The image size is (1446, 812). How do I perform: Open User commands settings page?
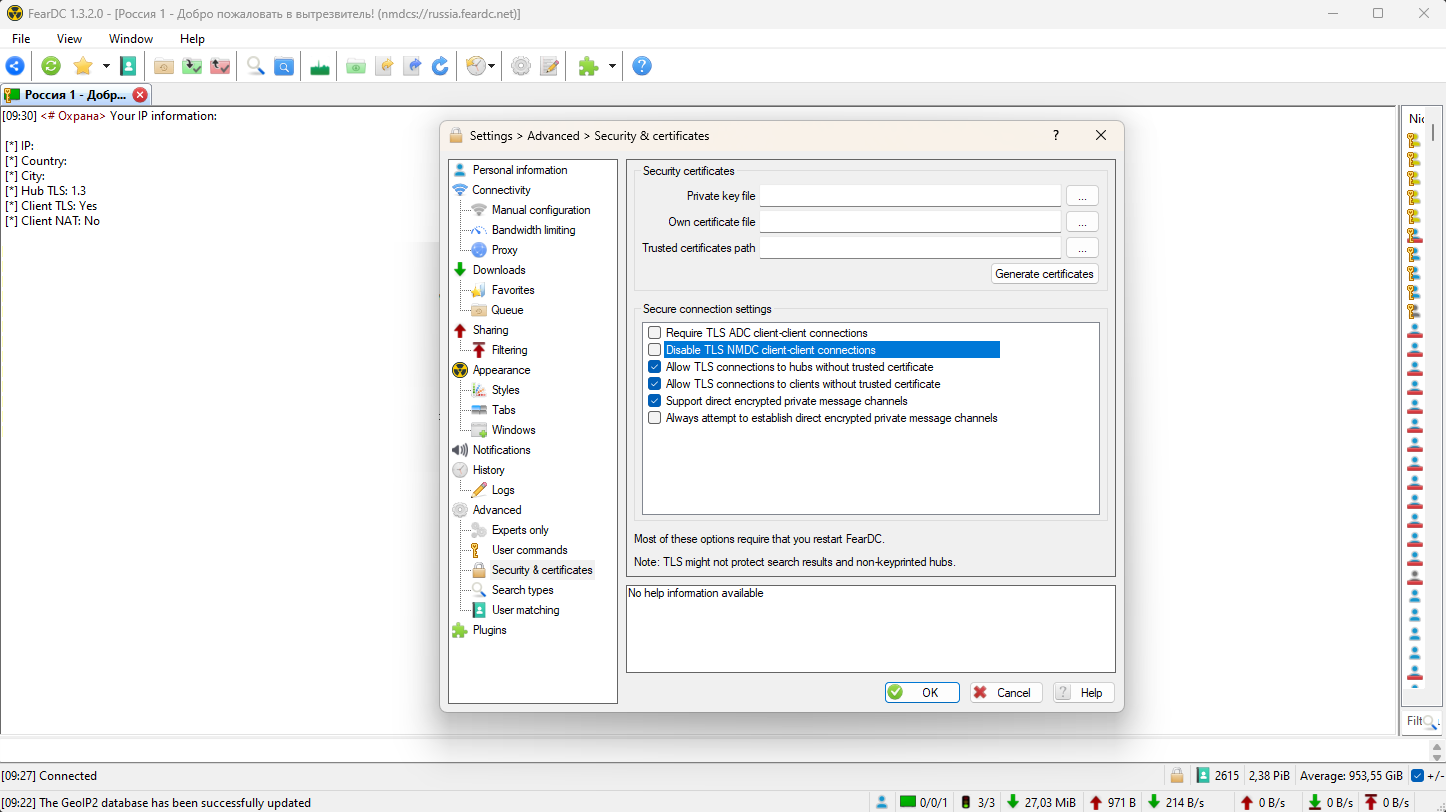[x=529, y=550]
